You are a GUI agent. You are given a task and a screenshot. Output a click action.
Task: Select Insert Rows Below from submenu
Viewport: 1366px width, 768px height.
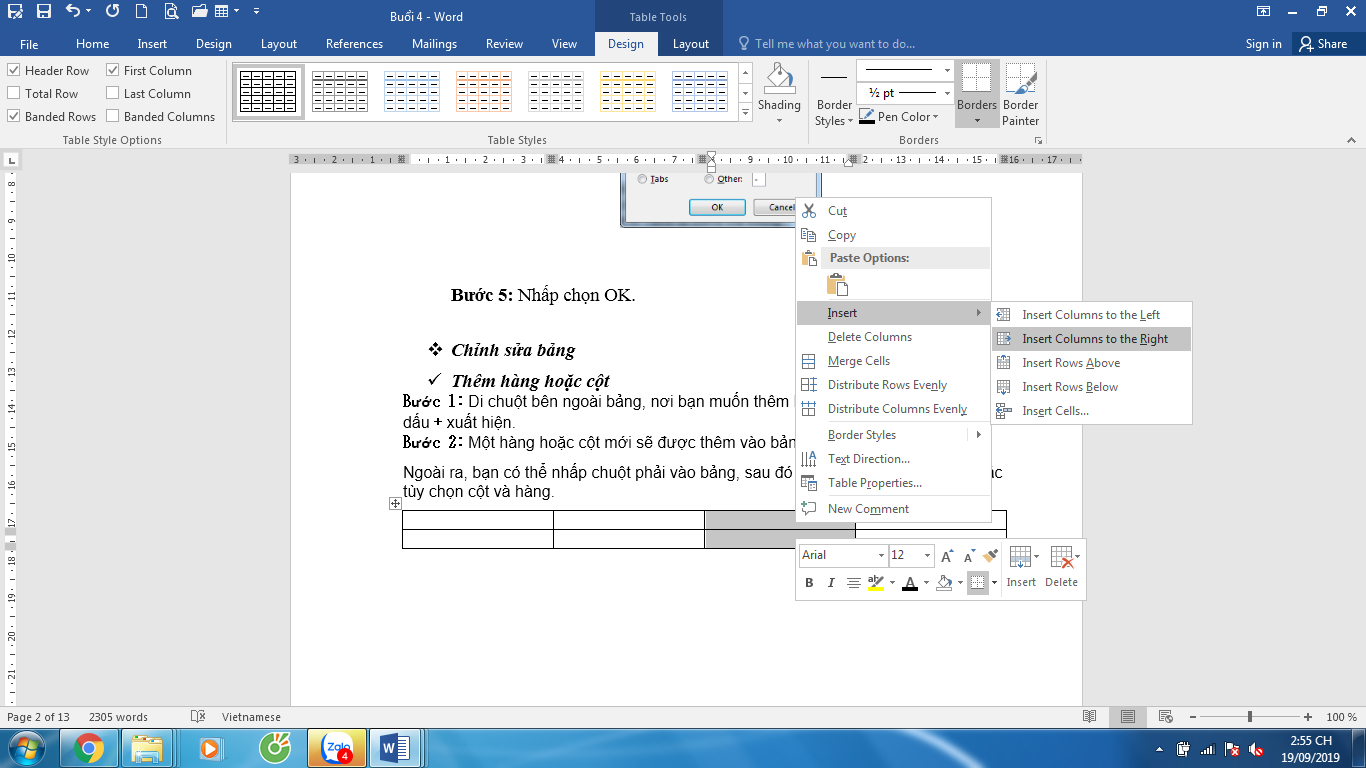click(x=1092, y=387)
